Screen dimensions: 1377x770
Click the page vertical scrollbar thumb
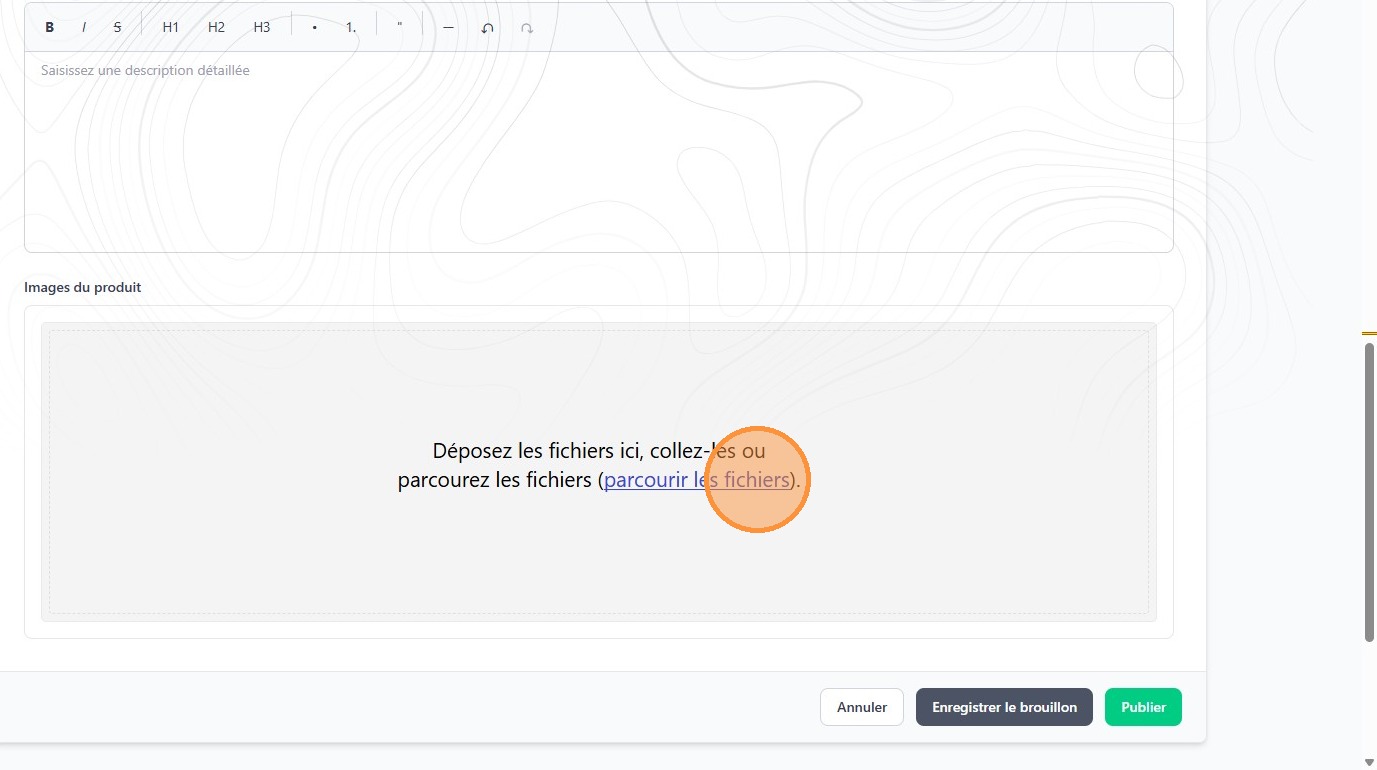click(1369, 492)
